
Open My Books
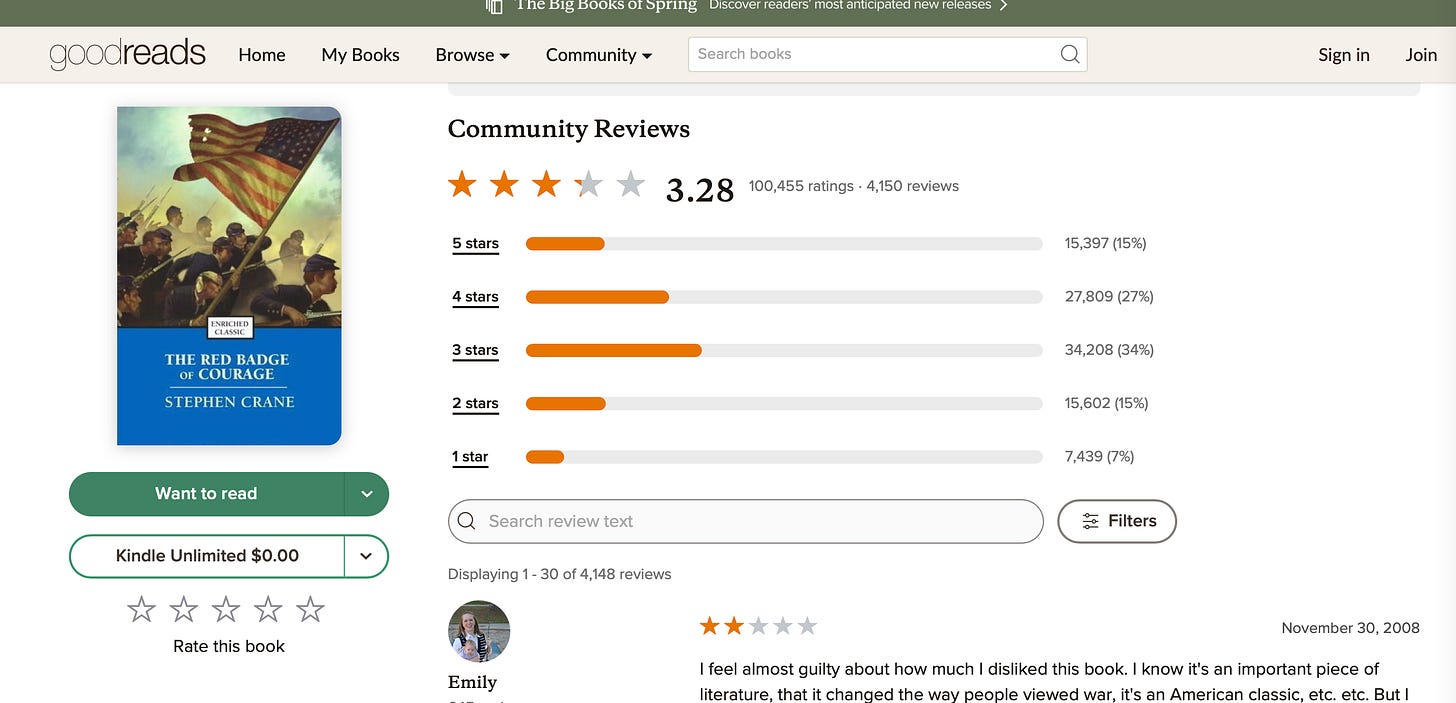360,55
